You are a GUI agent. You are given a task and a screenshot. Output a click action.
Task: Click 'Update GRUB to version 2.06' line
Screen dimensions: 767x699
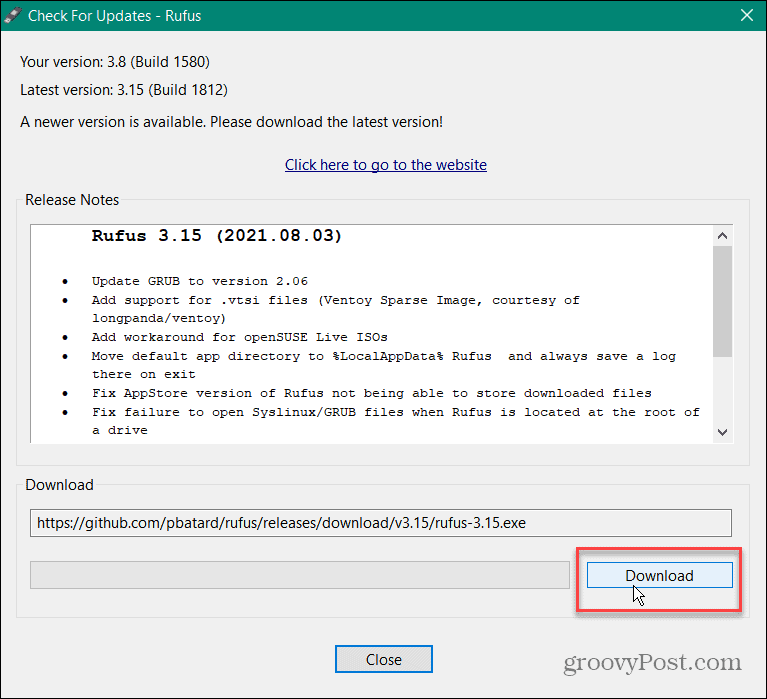click(x=200, y=281)
